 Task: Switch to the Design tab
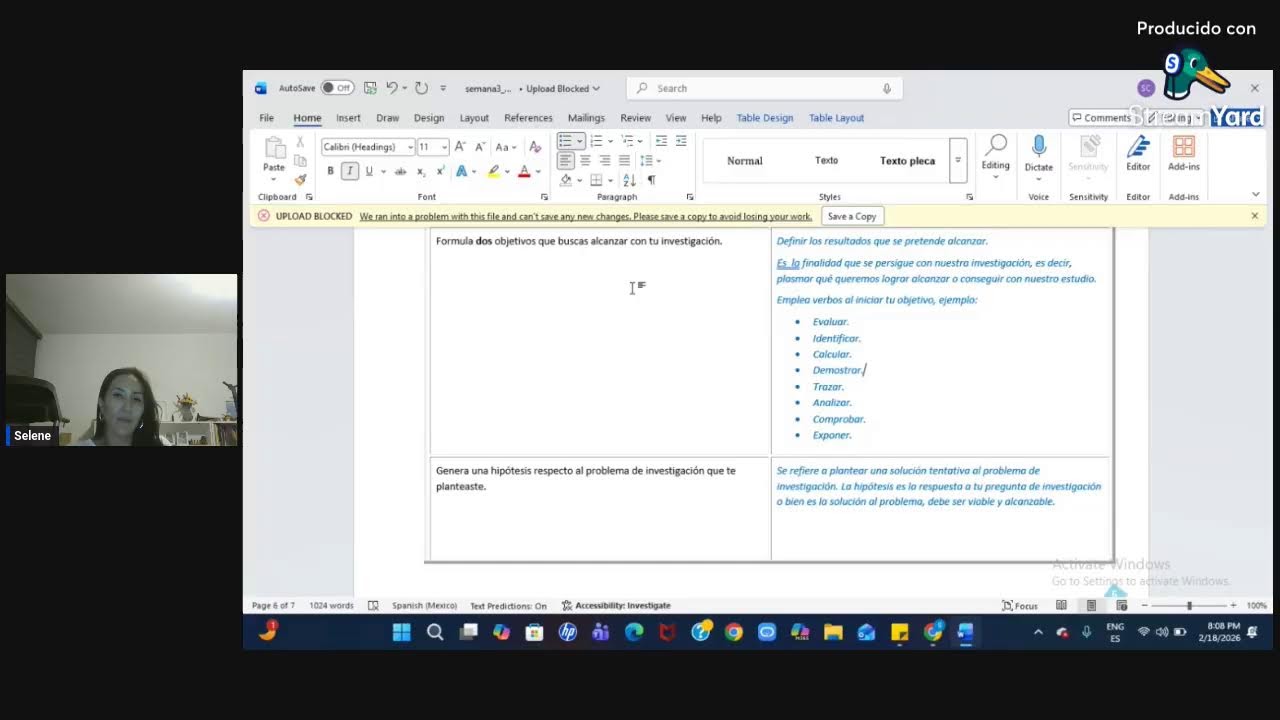click(x=429, y=118)
